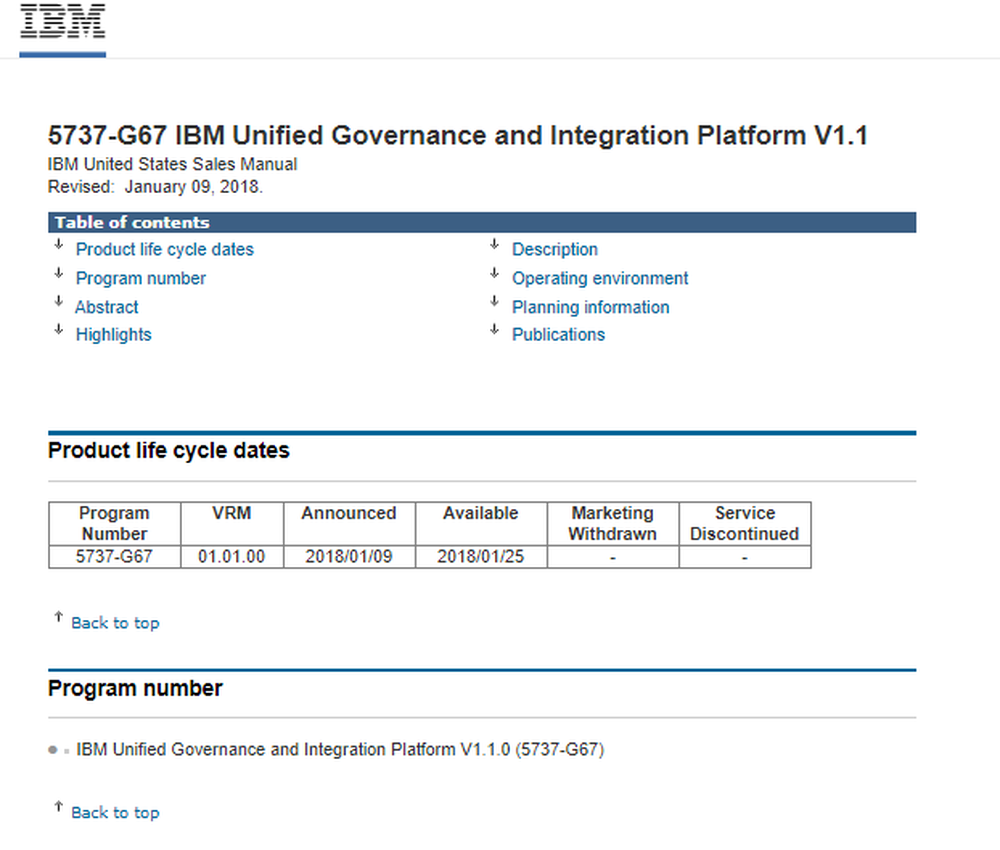Click the Service Discontinued dash cell

point(745,557)
